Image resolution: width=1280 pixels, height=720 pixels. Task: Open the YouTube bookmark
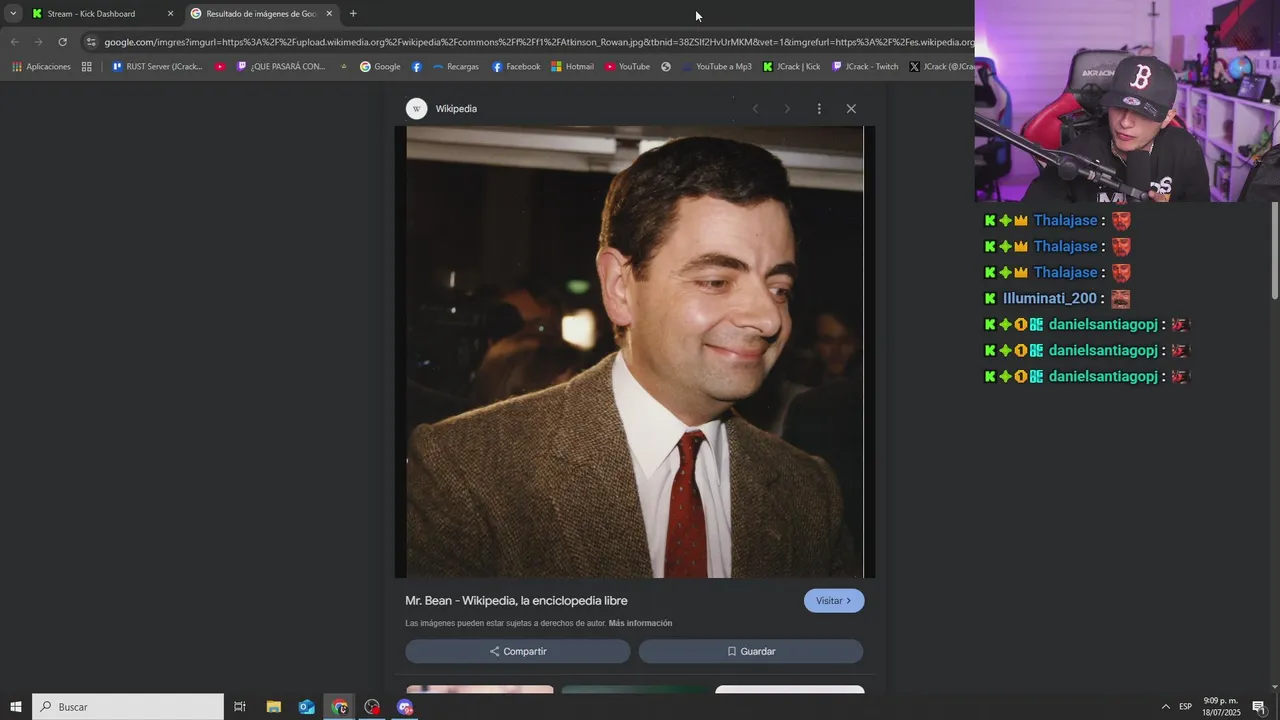coord(627,67)
